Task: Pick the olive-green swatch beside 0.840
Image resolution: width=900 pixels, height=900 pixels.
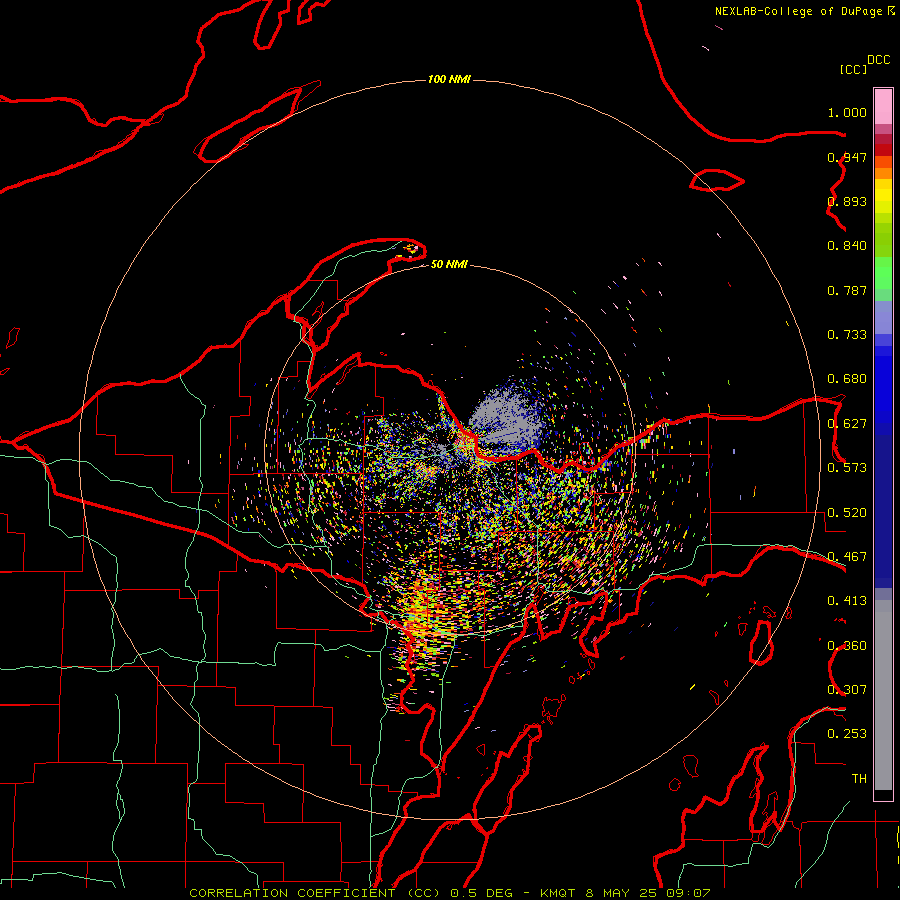Action: 883,240
